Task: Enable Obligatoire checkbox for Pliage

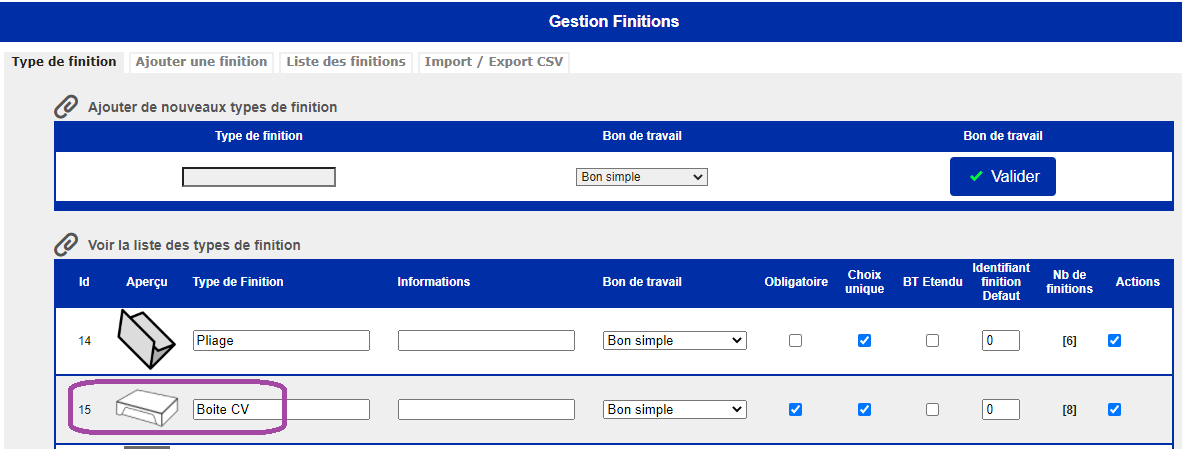Action: 795,341
